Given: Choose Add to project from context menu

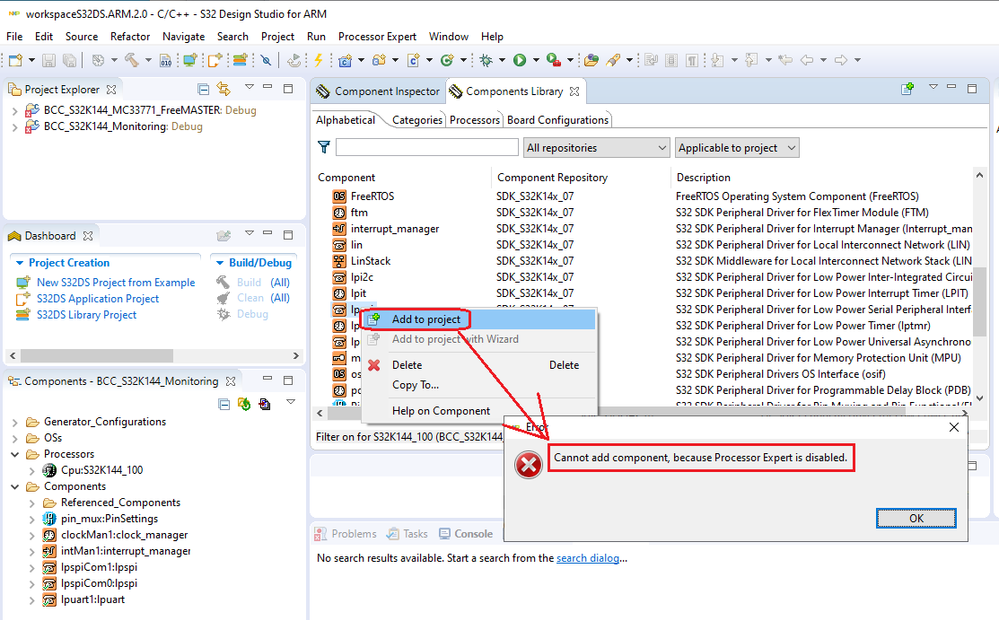Looking at the screenshot, I should [425, 318].
